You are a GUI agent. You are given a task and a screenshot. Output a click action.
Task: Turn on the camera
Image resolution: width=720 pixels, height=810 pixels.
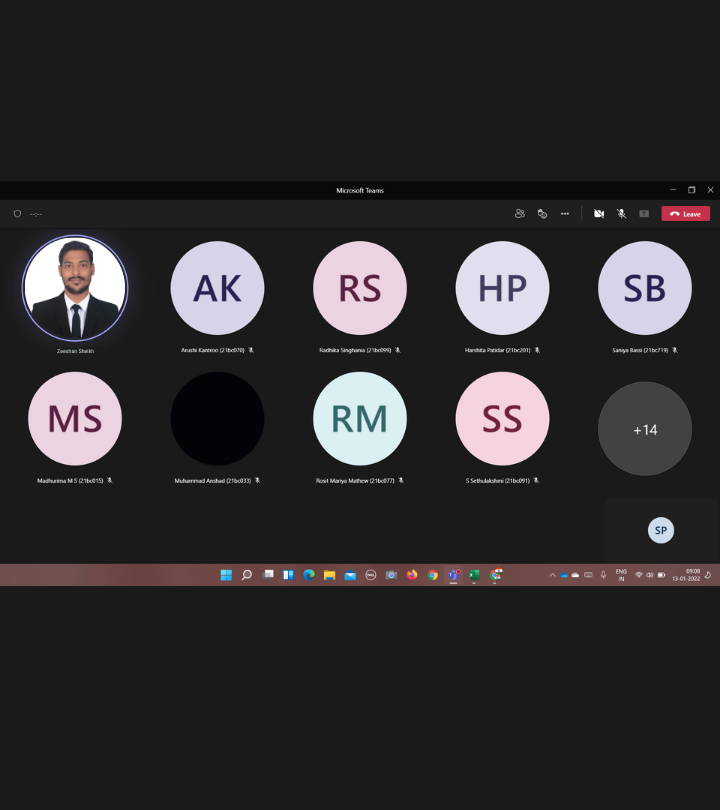coord(599,214)
